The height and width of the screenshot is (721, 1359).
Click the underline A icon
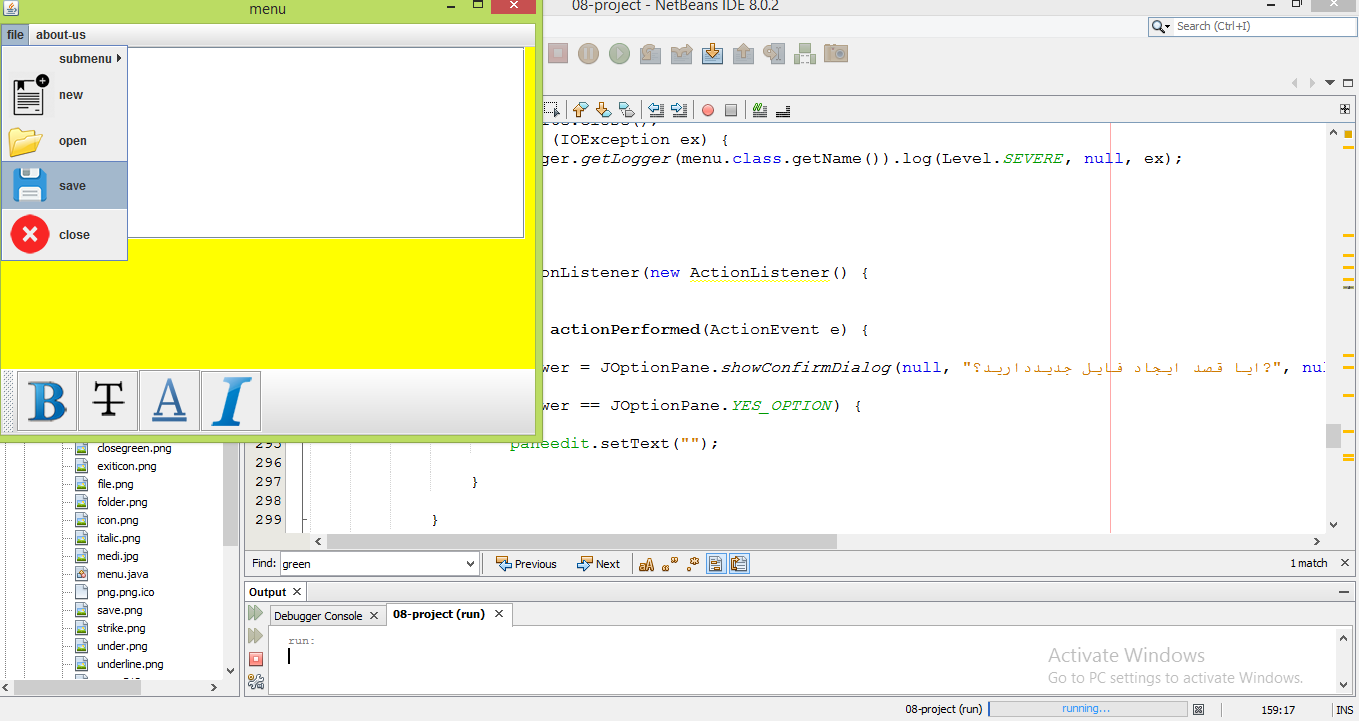tap(169, 401)
